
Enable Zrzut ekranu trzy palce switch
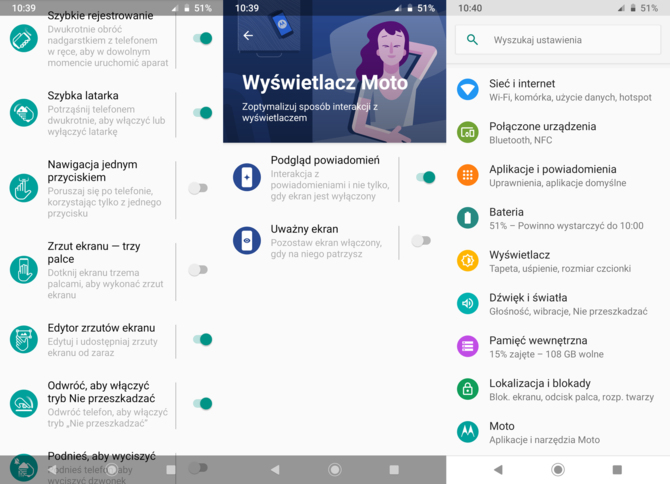point(198,270)
